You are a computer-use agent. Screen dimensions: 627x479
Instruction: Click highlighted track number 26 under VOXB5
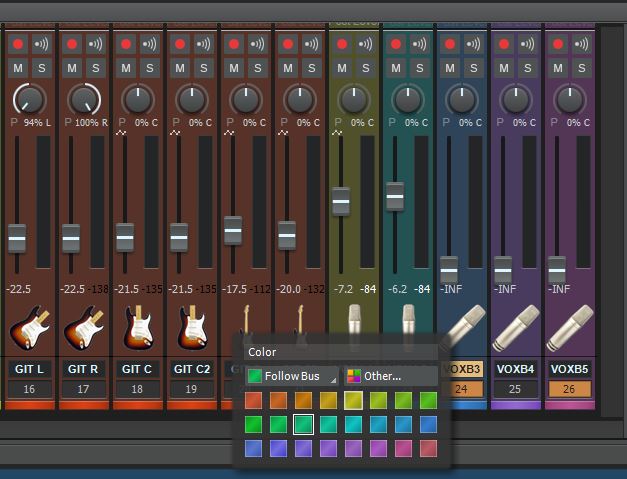pos(569,389)
